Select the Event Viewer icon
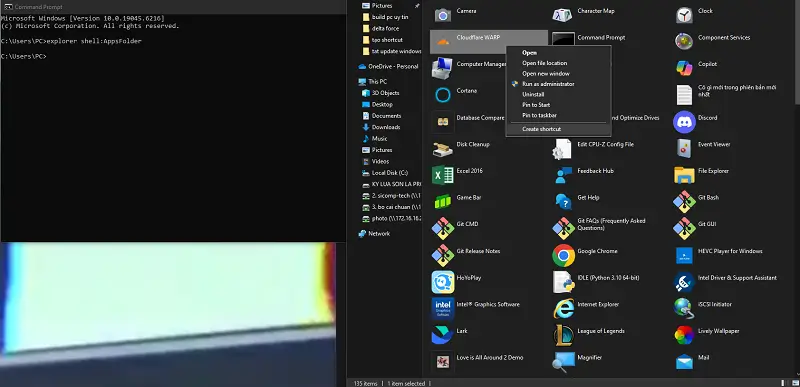The width and height of the screenshot is (800, 387). pos(684,148)
